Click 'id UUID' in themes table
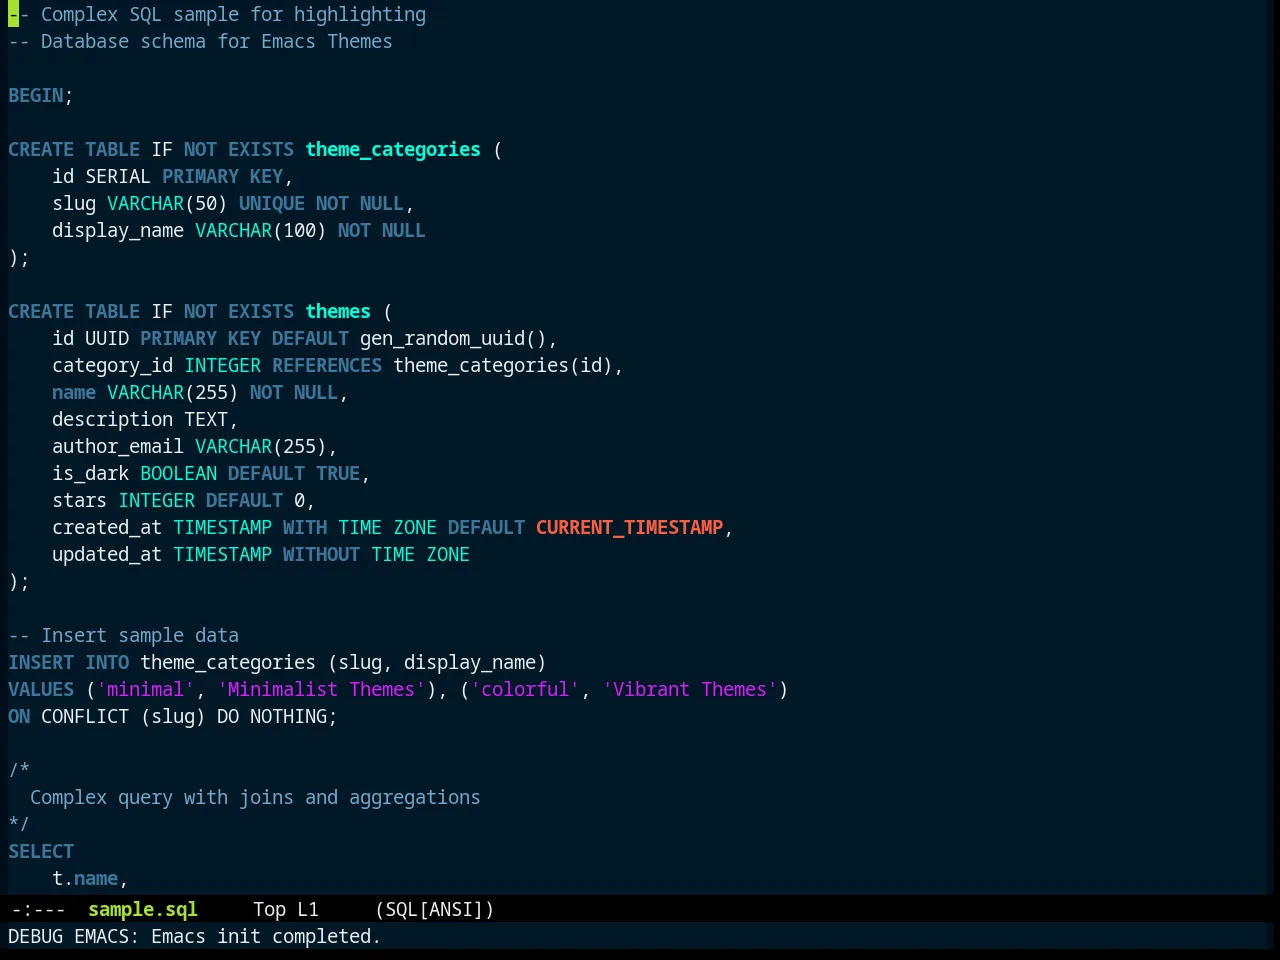The image size is (1280, 960). pyautogui.click(x=90, y=338)
